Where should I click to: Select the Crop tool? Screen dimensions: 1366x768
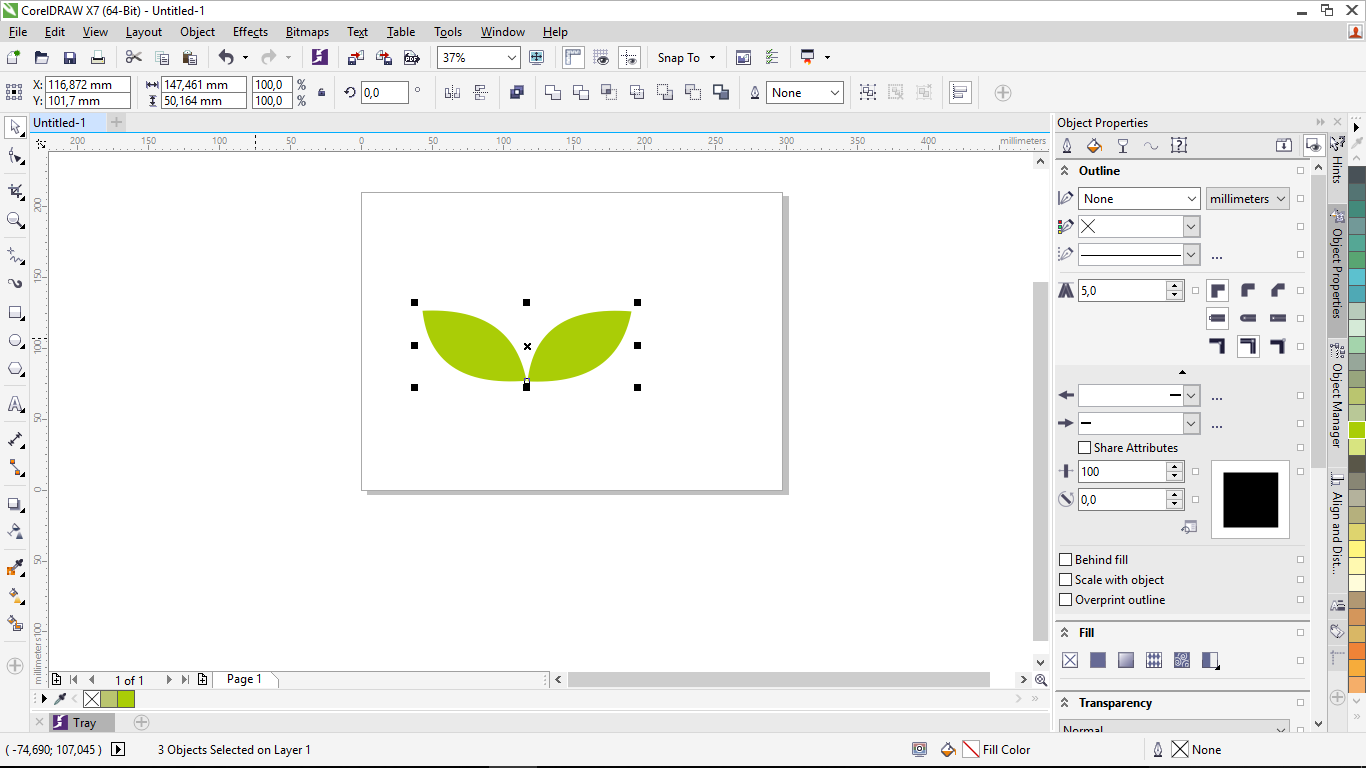click(x=15, y=191)
